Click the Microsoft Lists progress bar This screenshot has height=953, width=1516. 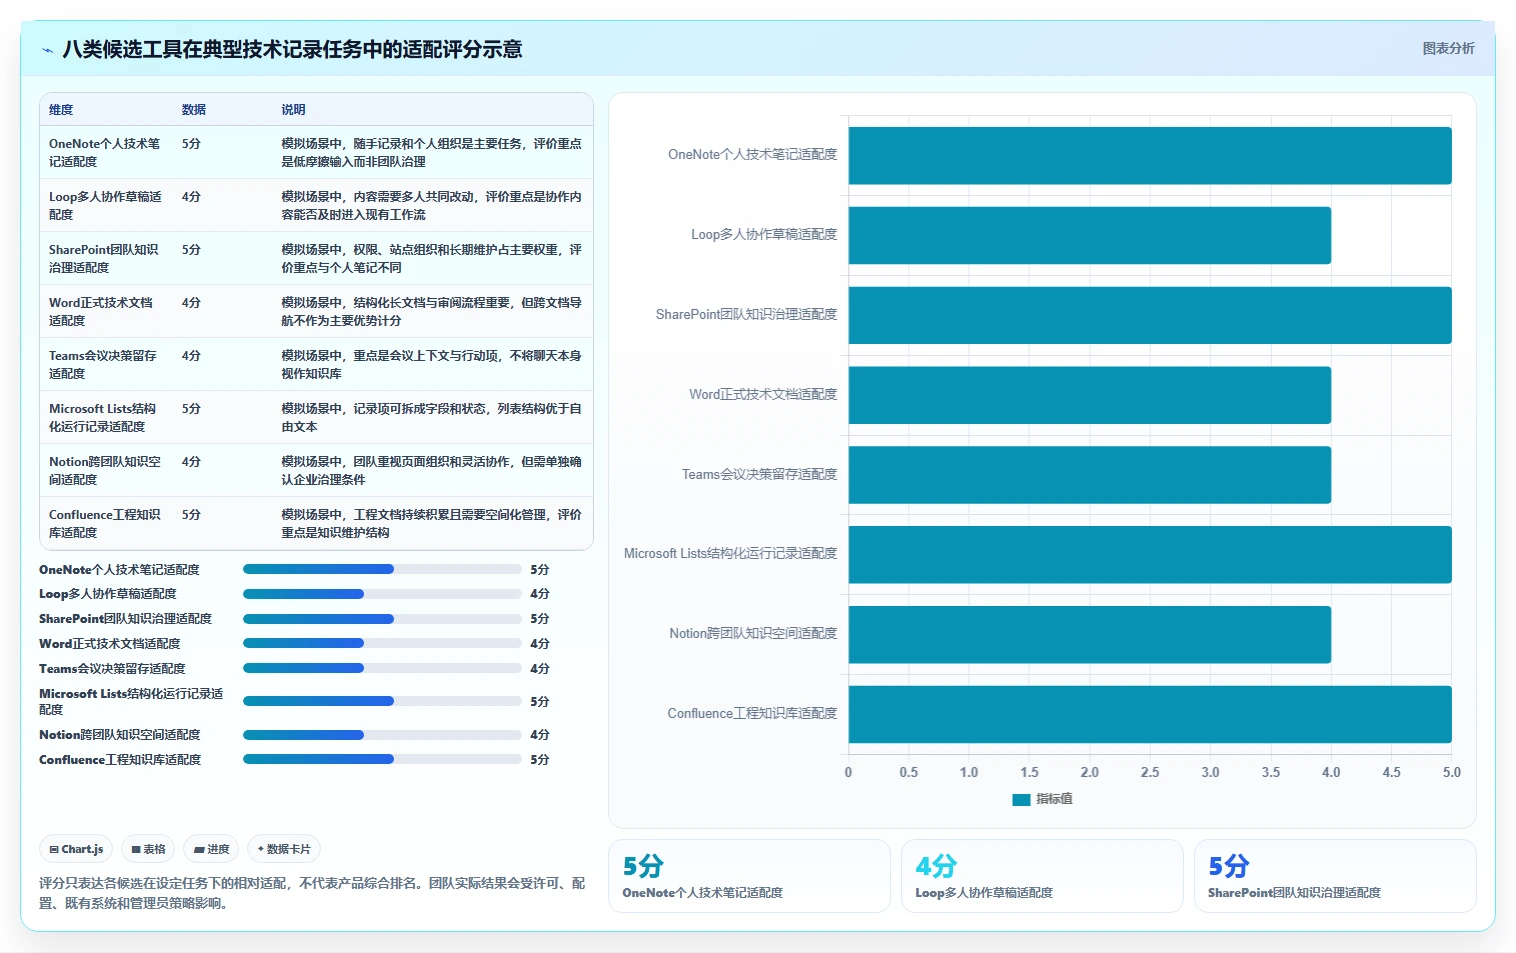coord(382,701)
